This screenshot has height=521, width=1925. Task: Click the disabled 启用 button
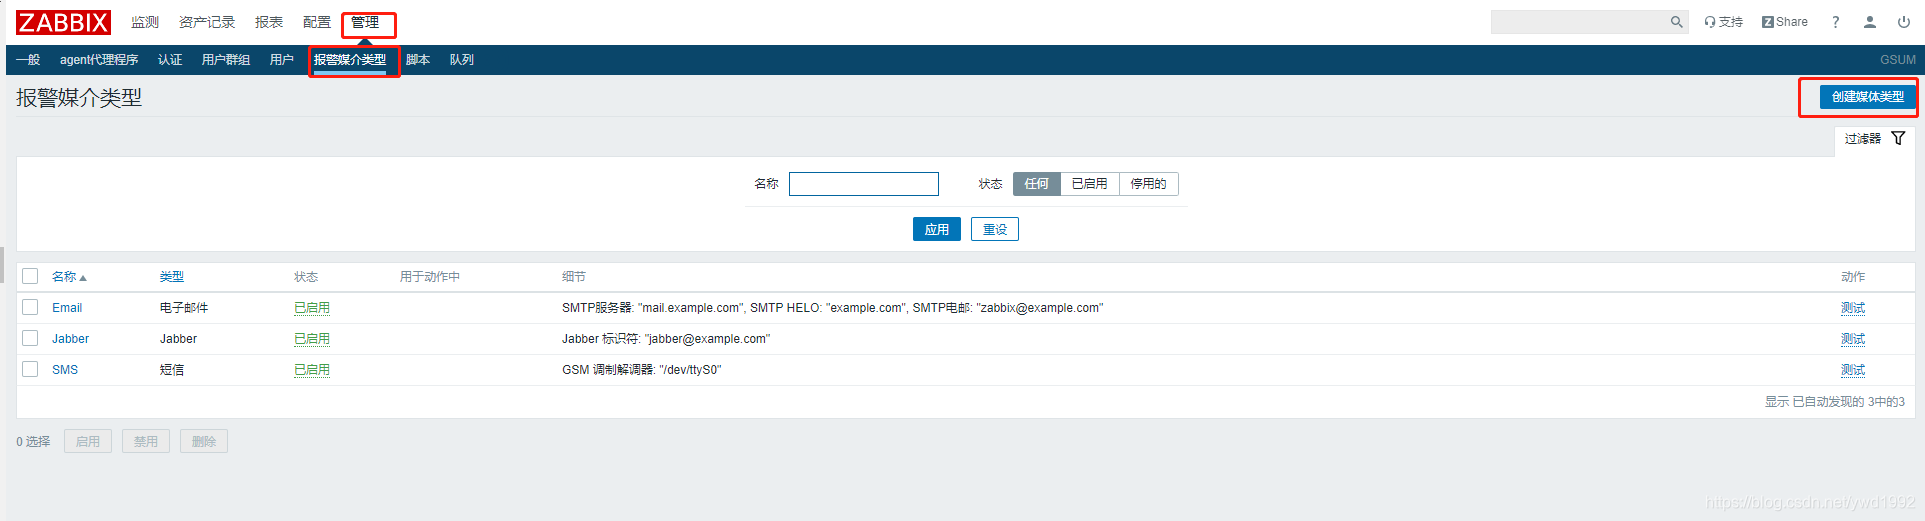click(x=88, y=441)
